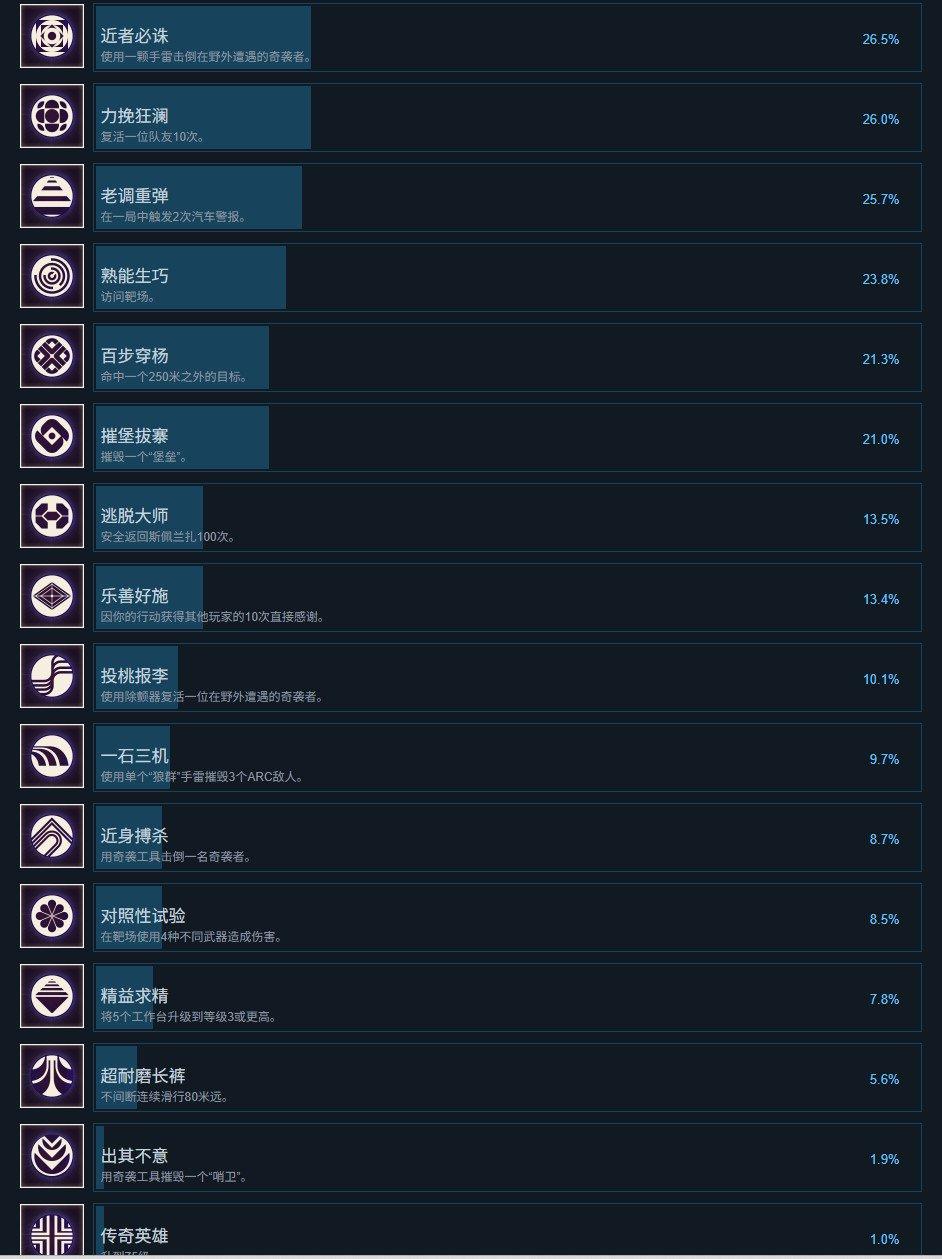Click the 超耐磨长裤 achievement icon
This screenshot has width=942, height=1259.
pyautogui.click(x=51, y=1077)
